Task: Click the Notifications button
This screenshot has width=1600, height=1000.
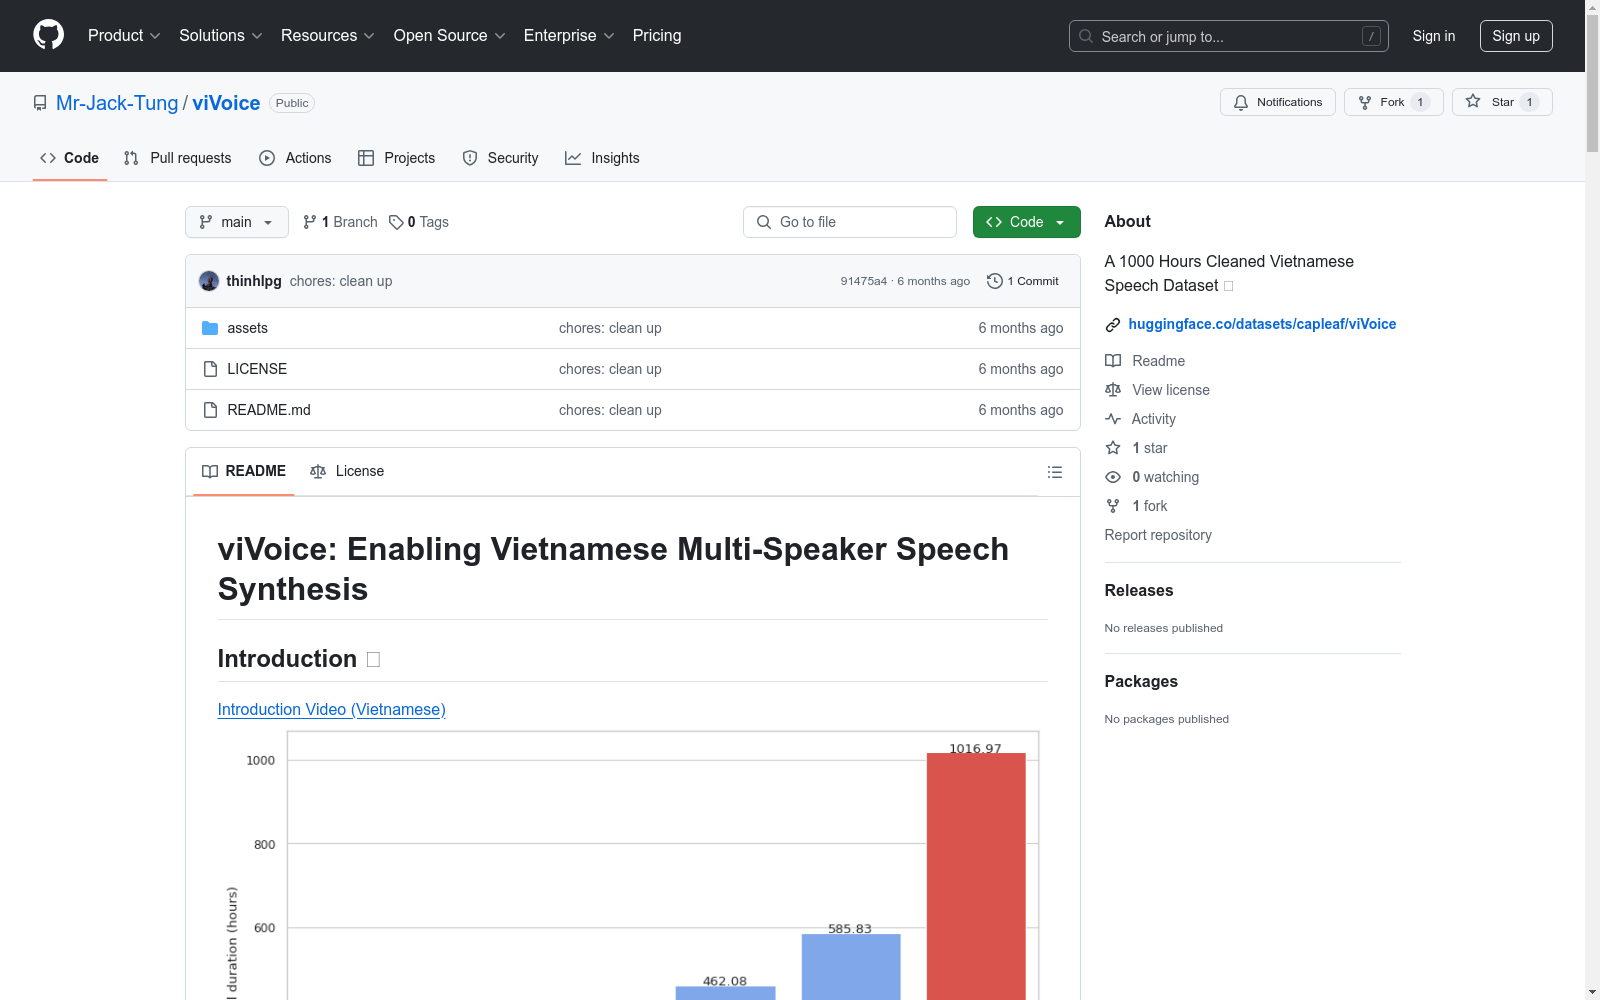Action: point(1278,102)
